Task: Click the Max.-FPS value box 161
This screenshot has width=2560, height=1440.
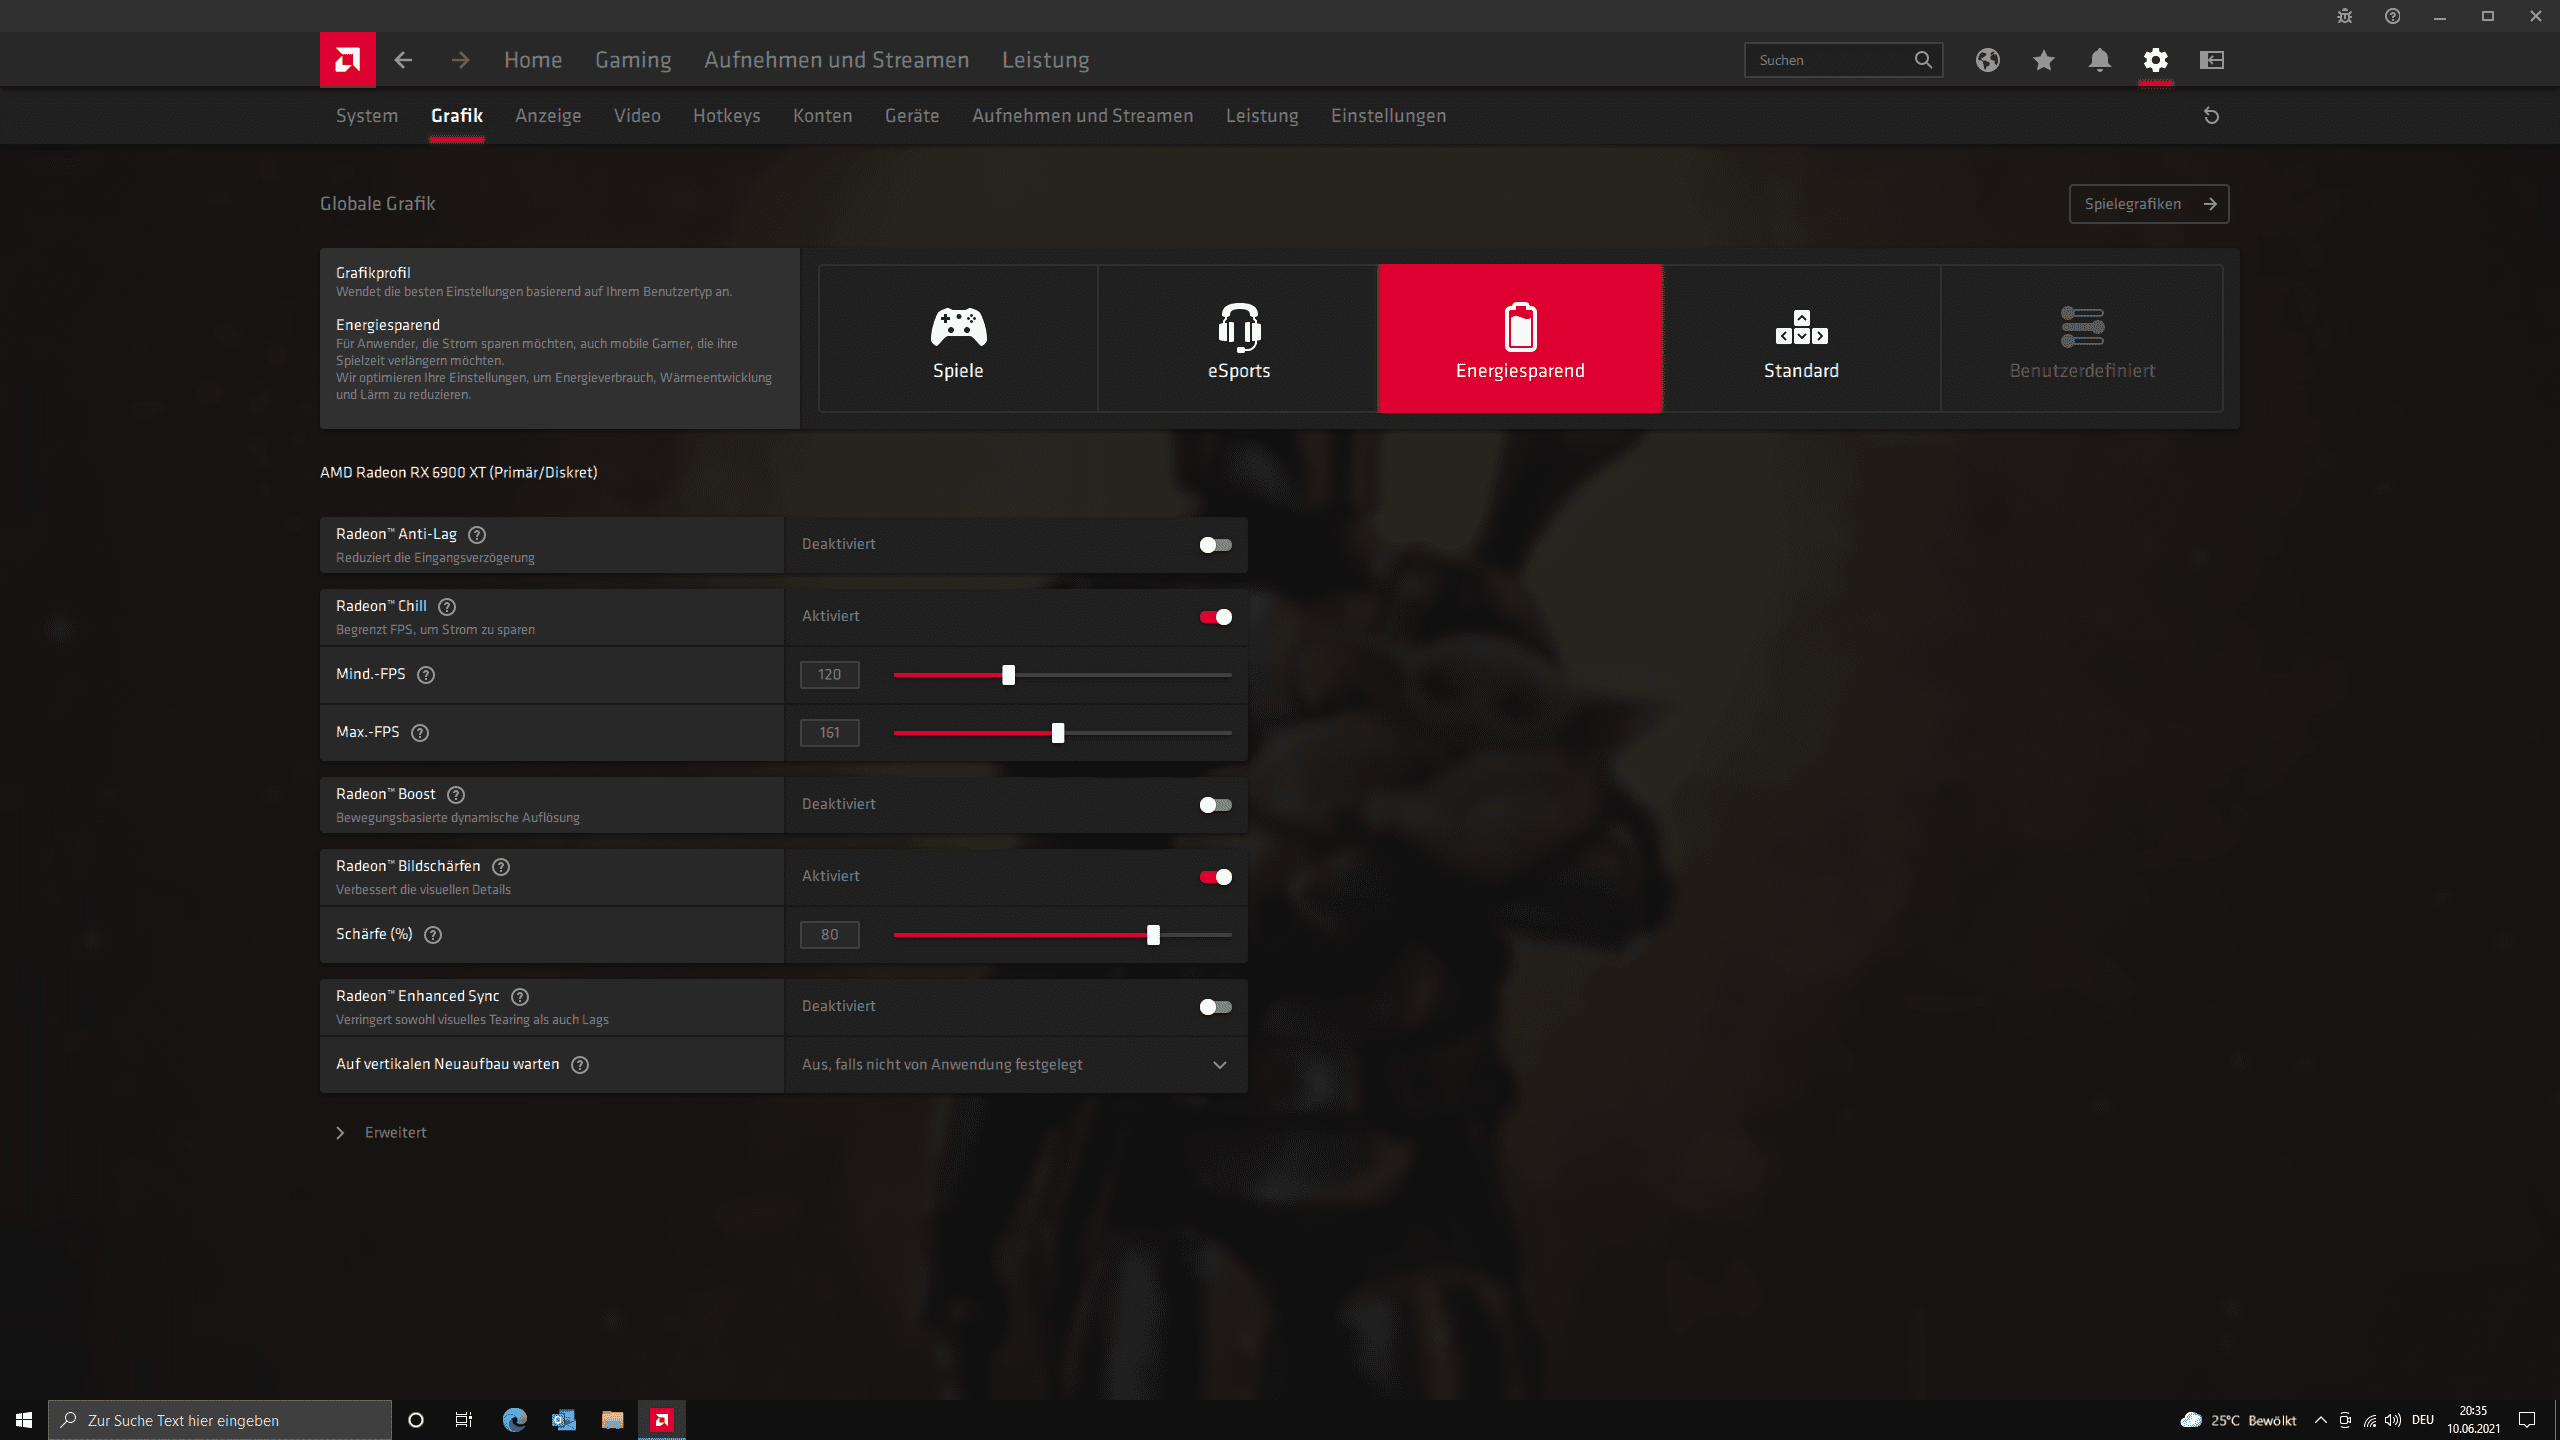Action: [830, 733]
